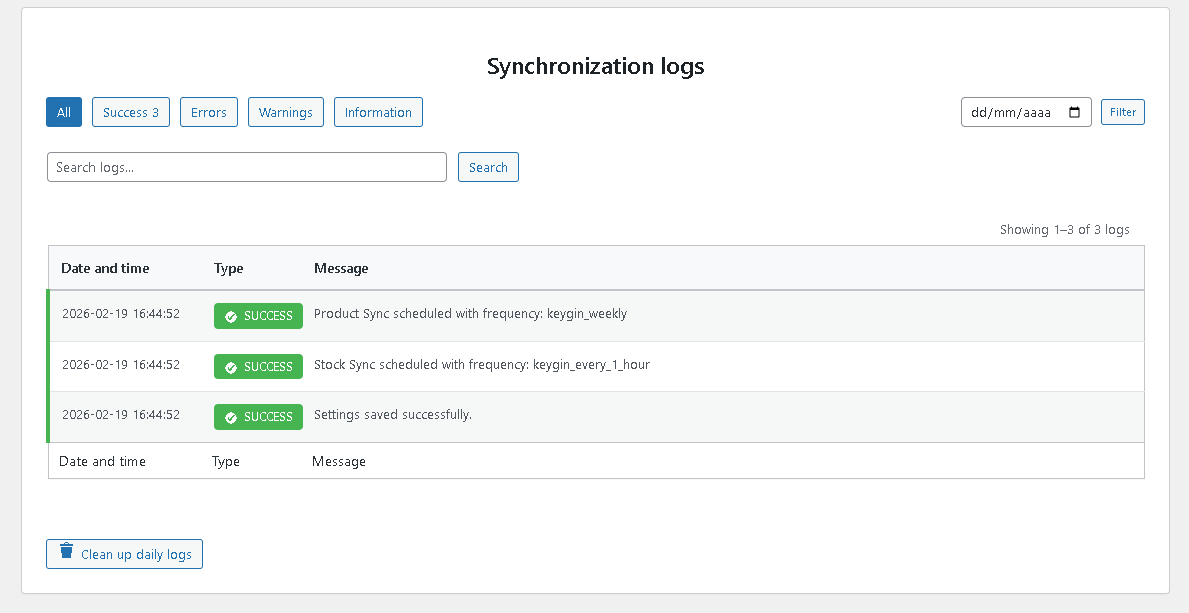Select the All logs filter tab
The width and height of the screenshot is (1189, 613).
pos(64,113)
